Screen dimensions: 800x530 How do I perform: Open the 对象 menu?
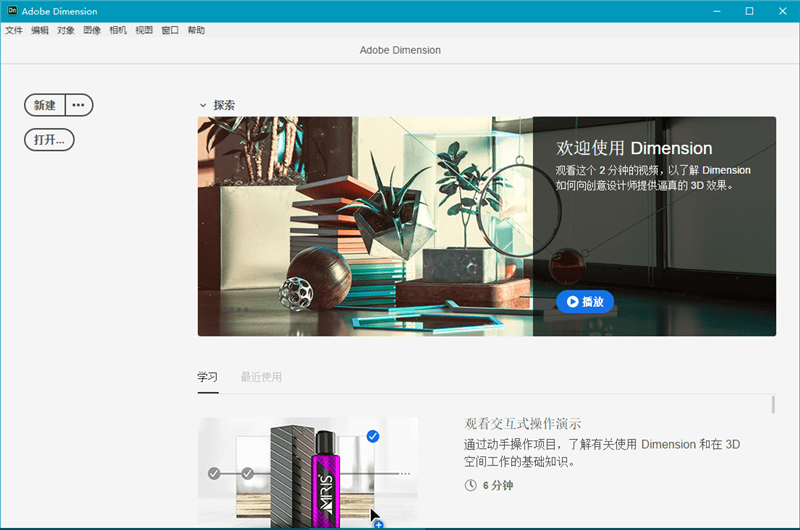66,31
